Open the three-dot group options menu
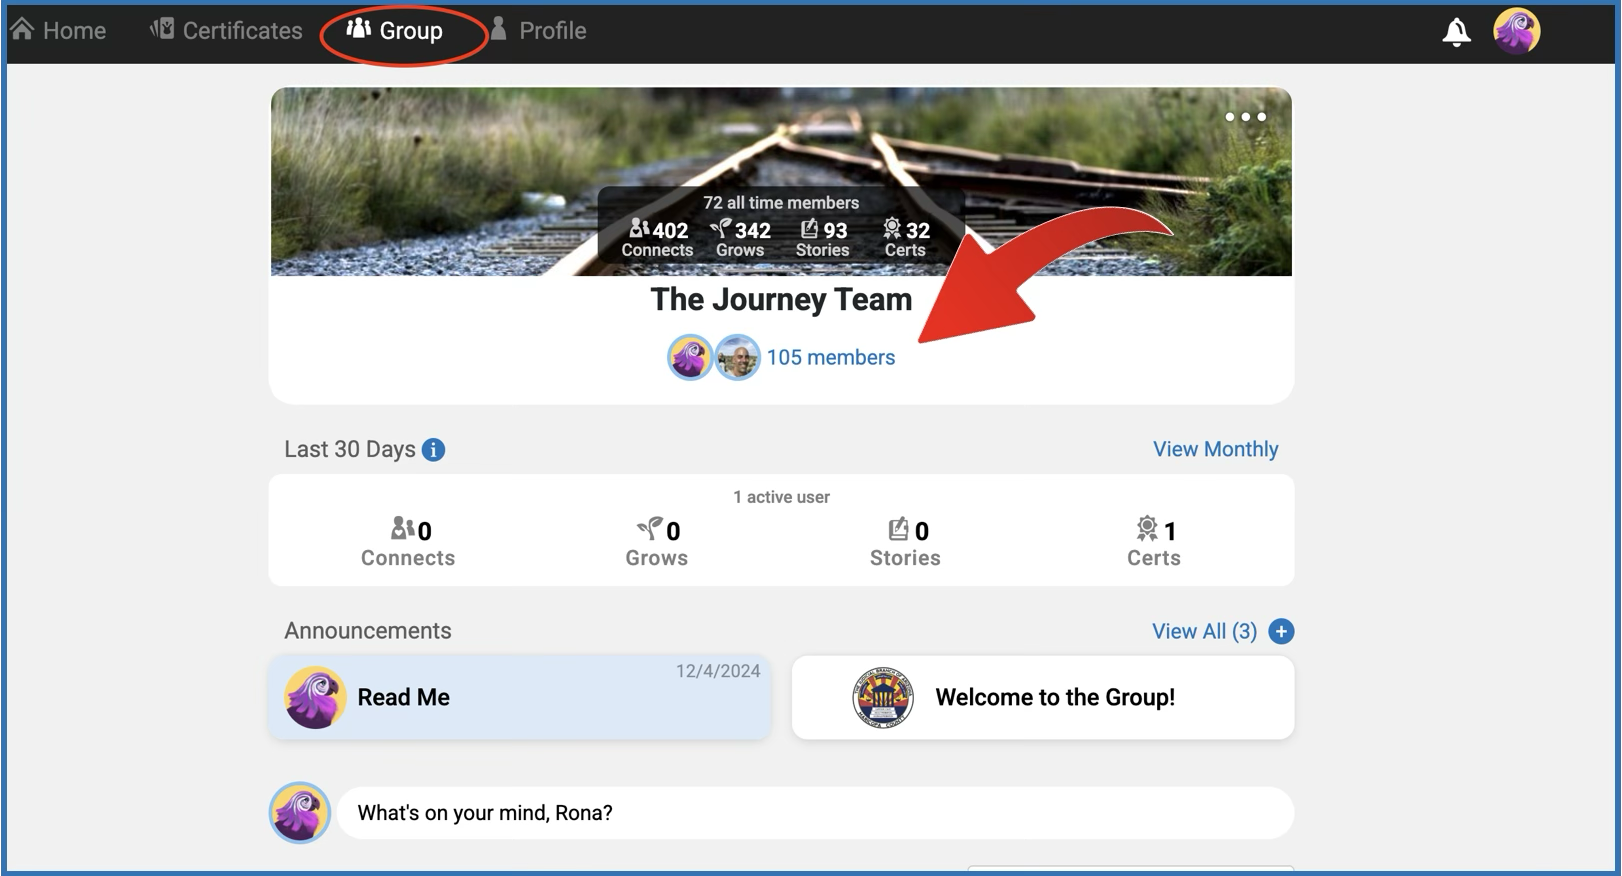This screenshot has width=1622, height=876. 1245,117
